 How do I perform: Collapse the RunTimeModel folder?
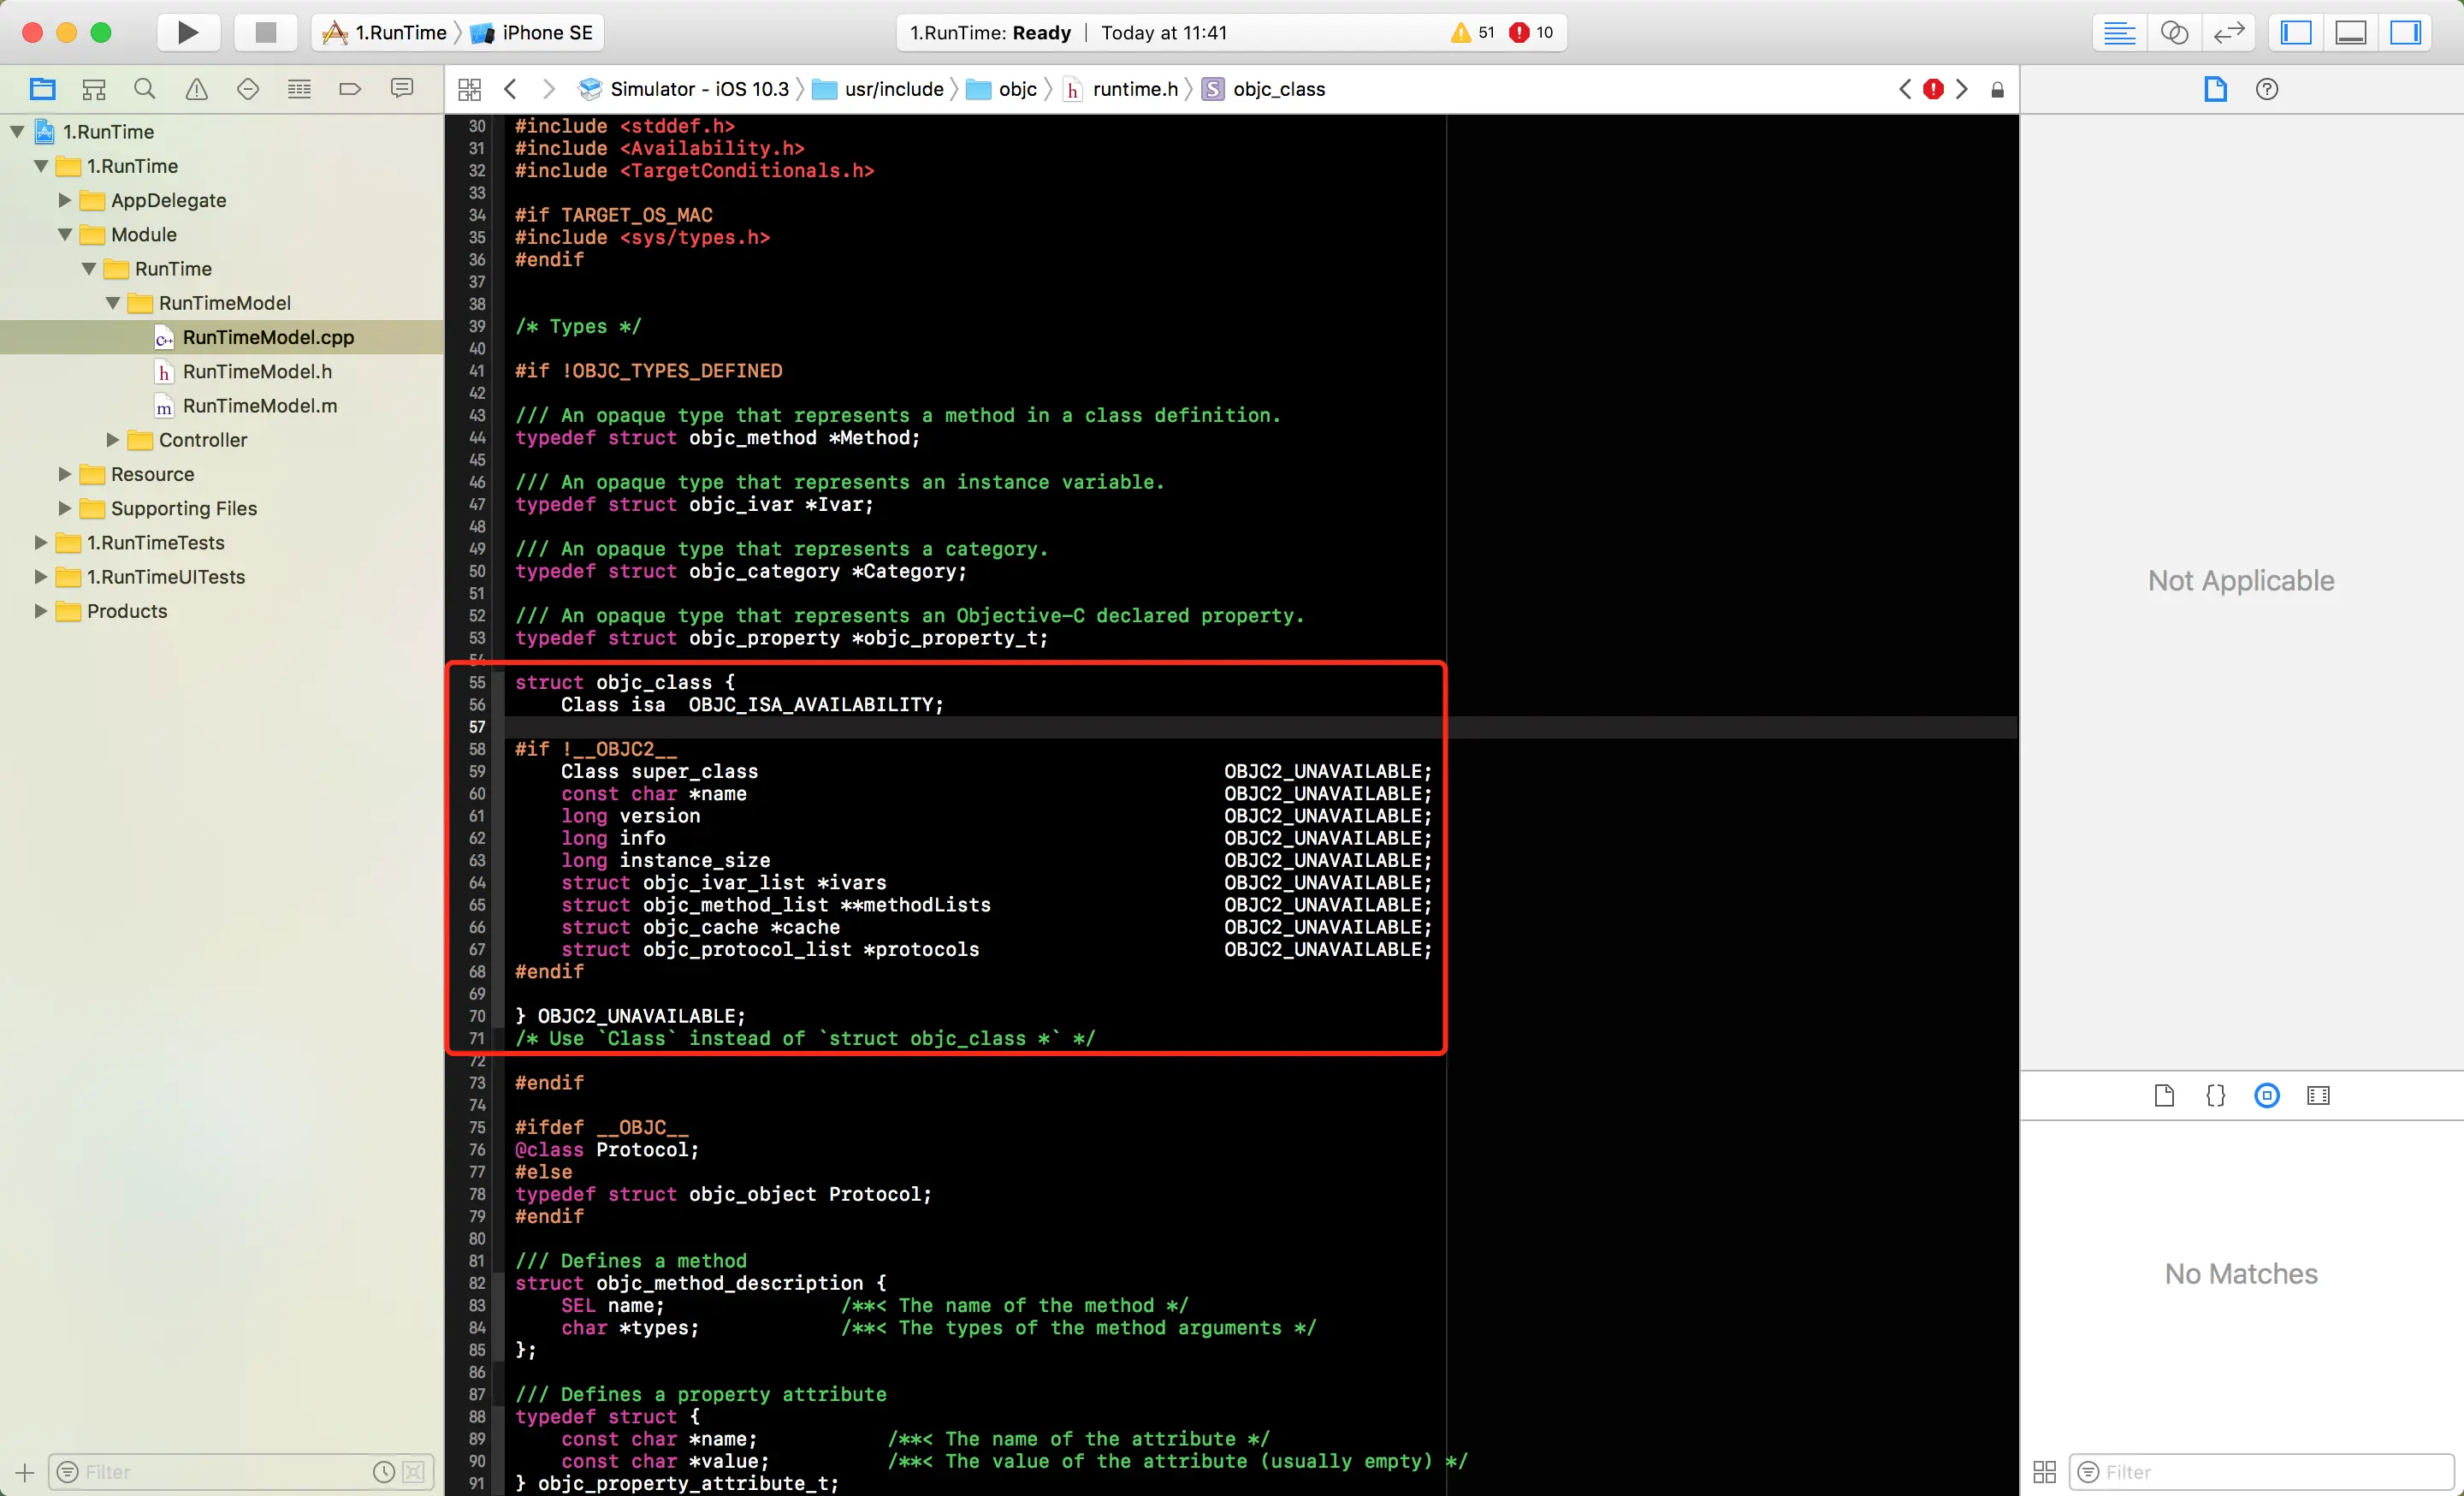113,302
